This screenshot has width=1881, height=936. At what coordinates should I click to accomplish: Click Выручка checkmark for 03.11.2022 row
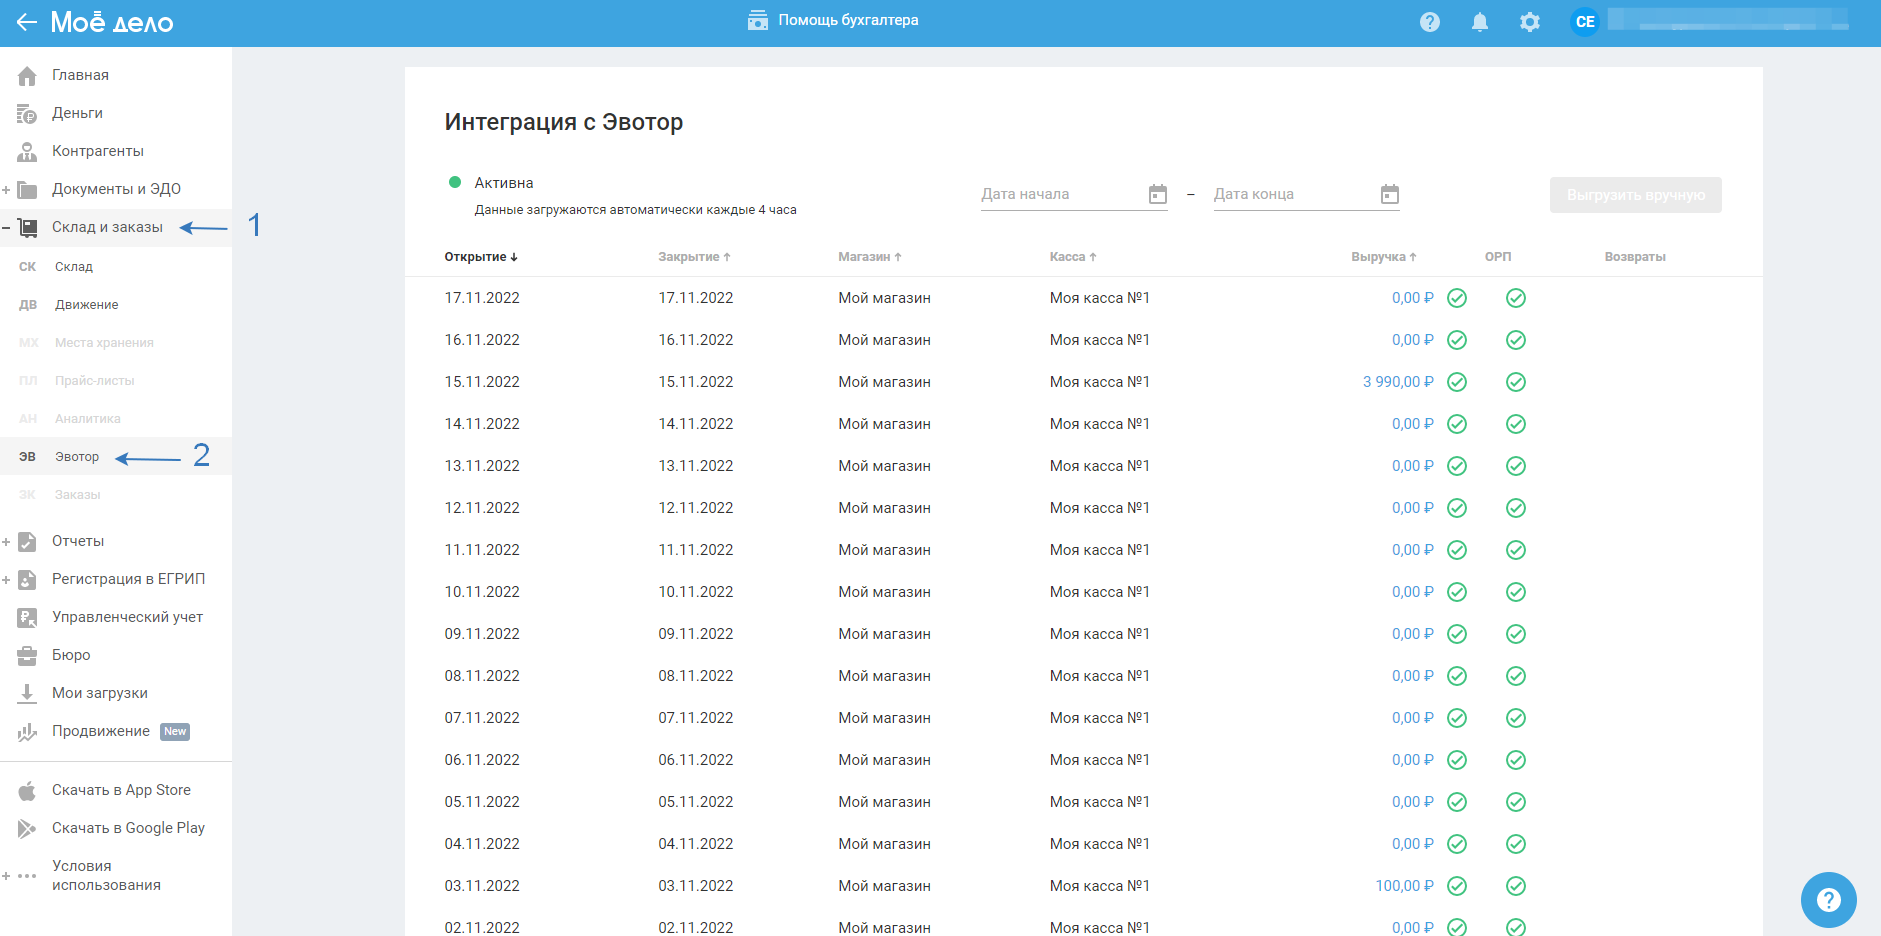pyautogui.click(x=1457, y=886)
